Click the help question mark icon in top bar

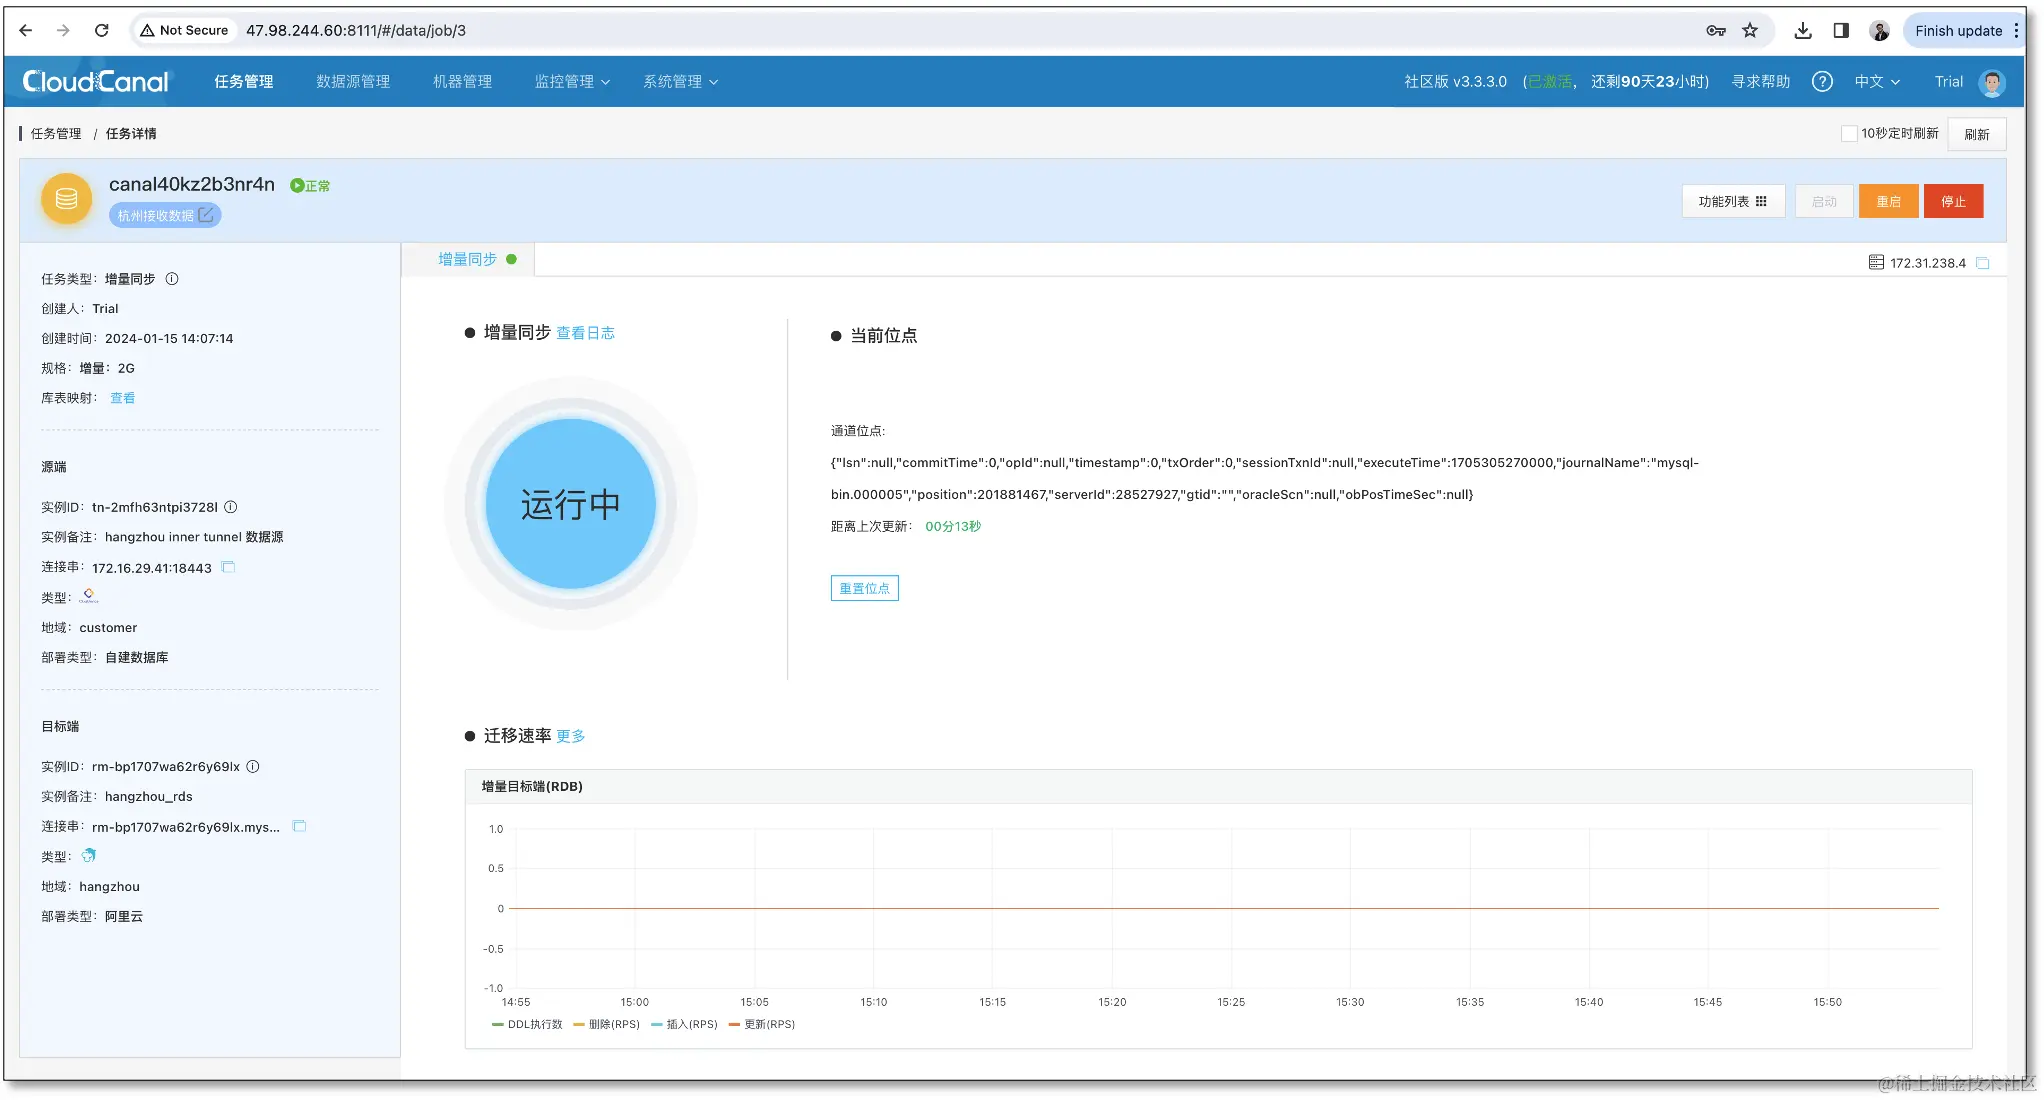[1822, 82]
